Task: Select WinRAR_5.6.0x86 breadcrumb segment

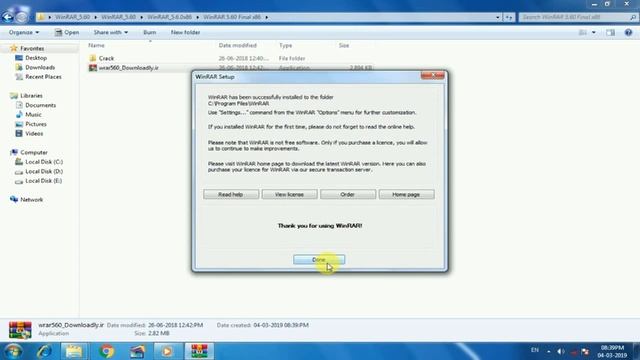Action: point(169,17)
